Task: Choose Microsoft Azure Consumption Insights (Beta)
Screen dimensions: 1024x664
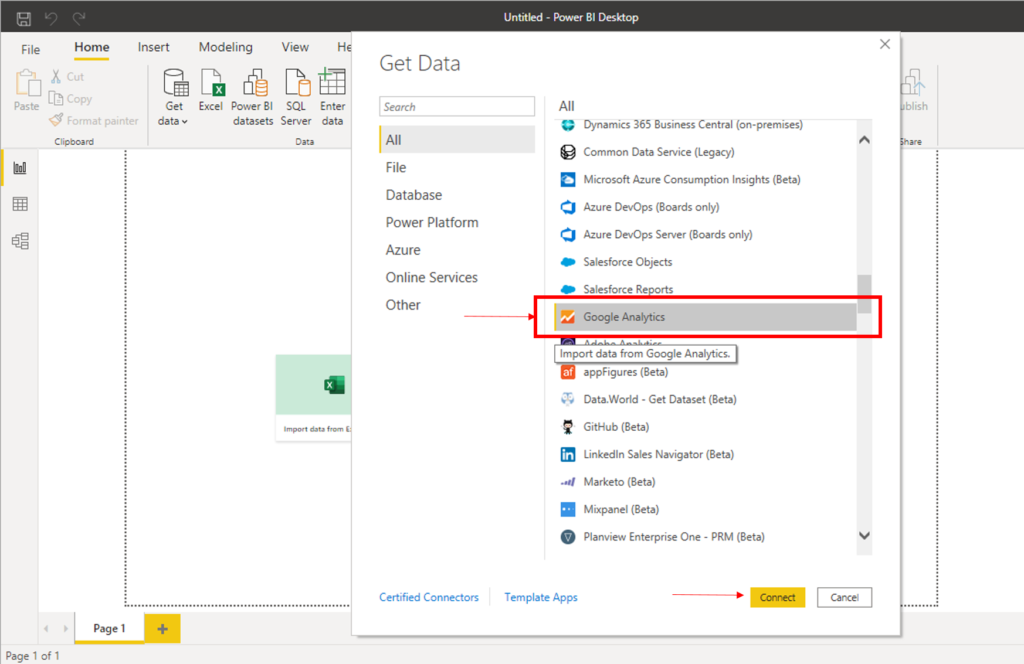Action: [x=692, y=179]
